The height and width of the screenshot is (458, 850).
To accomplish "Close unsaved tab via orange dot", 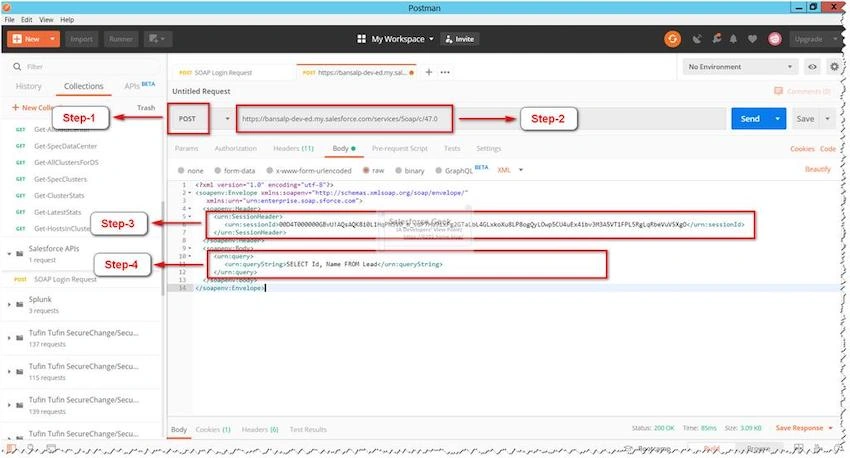I will (x=411, y=73).
